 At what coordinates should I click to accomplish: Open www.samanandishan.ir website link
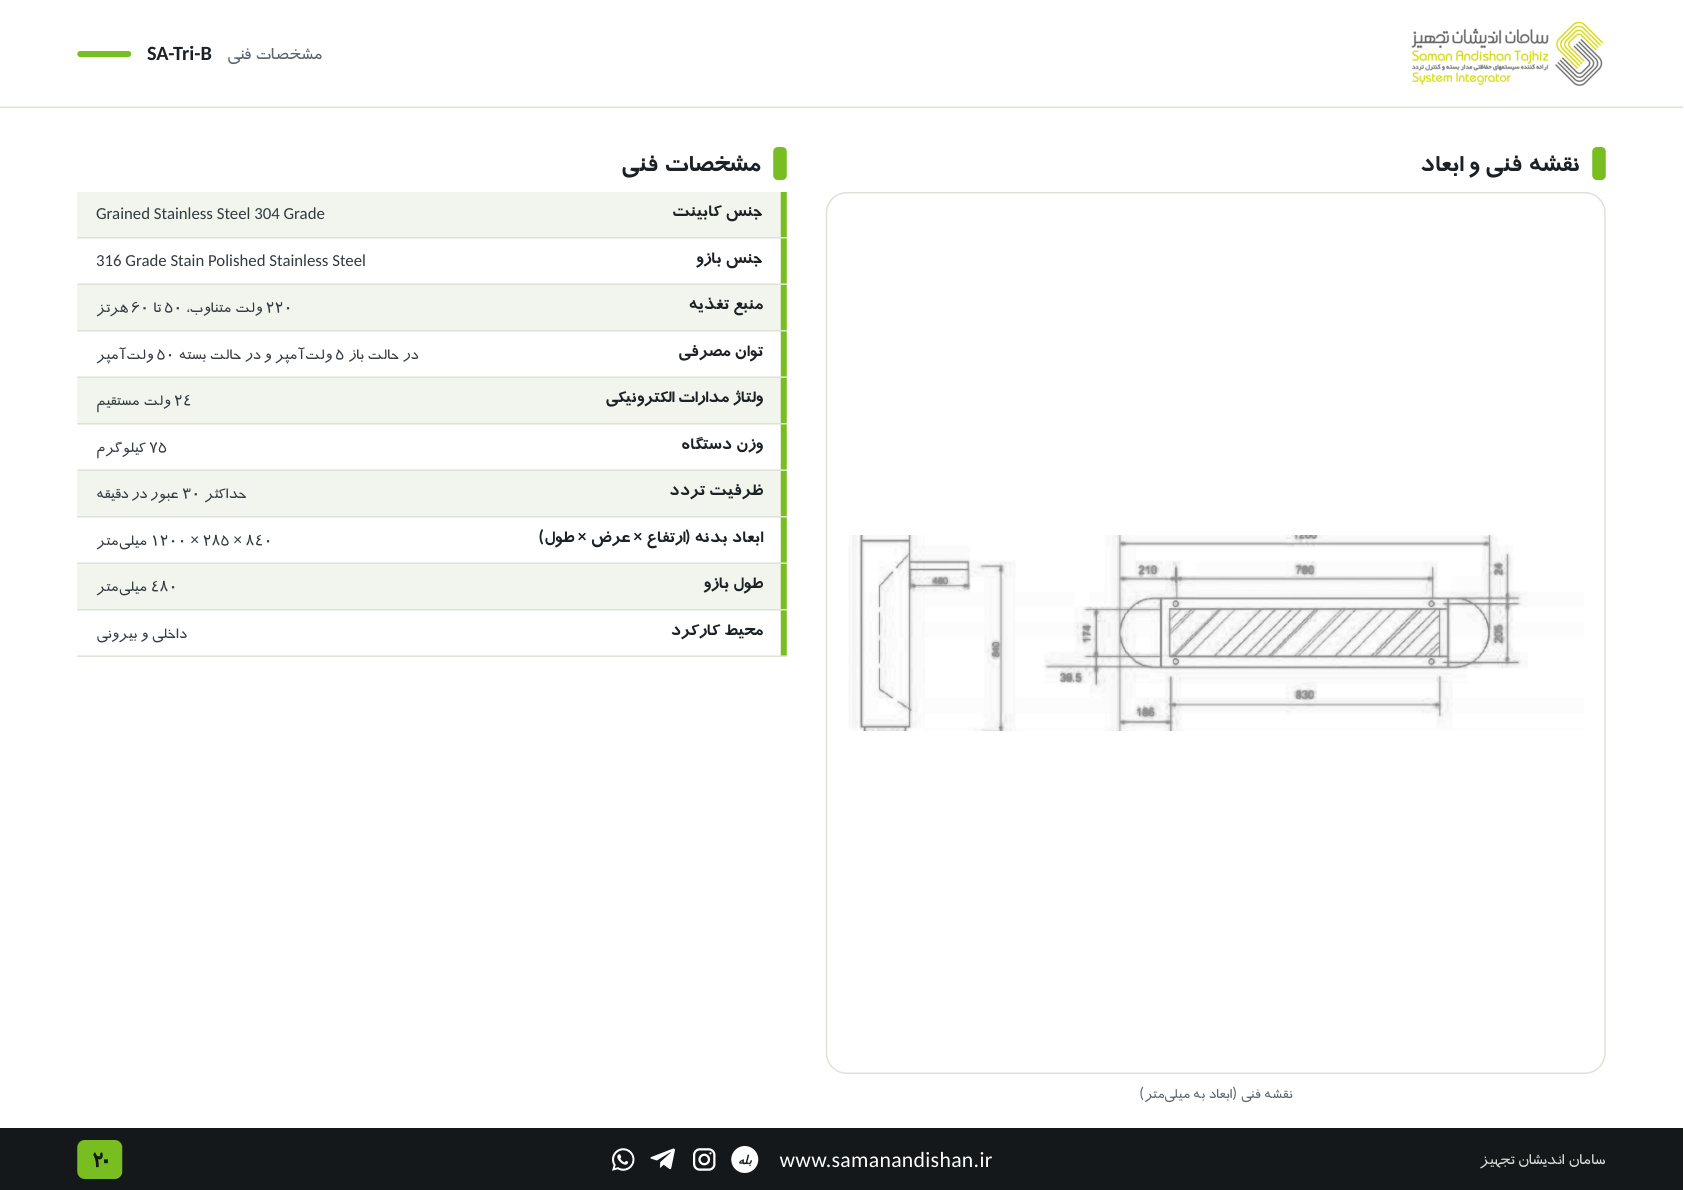pos(885,1160)
